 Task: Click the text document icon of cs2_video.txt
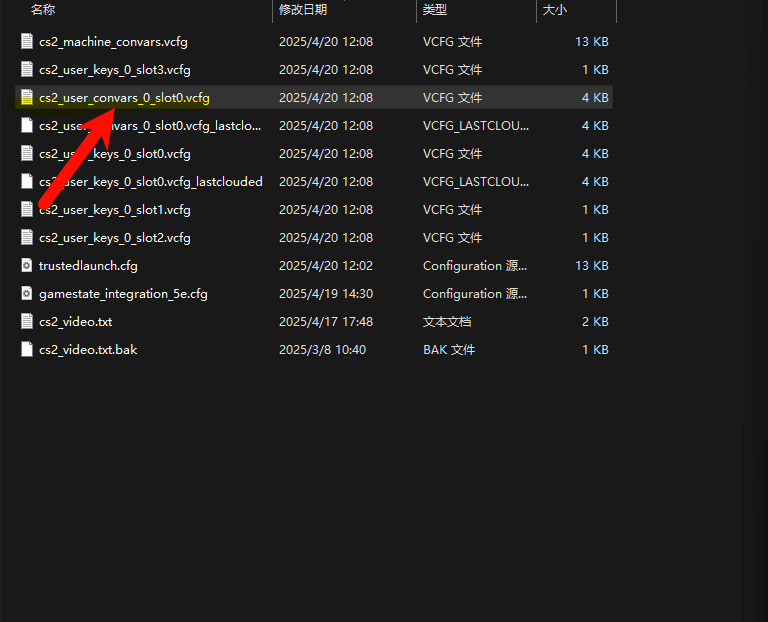point(27,321)
